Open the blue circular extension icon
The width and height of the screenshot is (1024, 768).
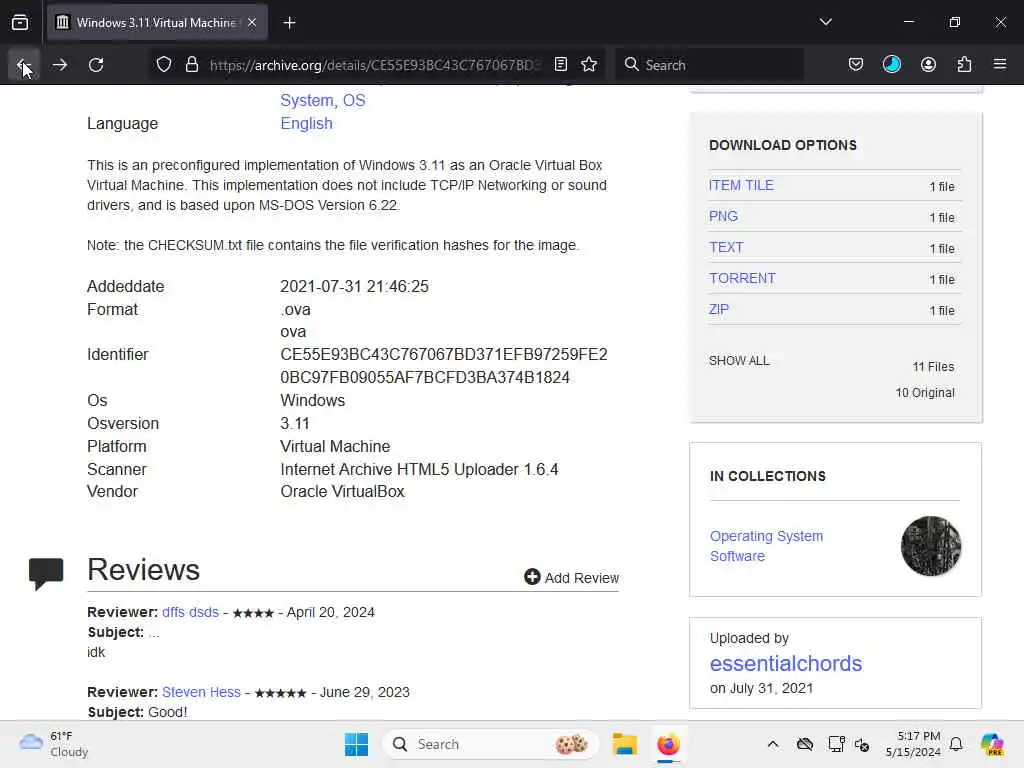891,65
